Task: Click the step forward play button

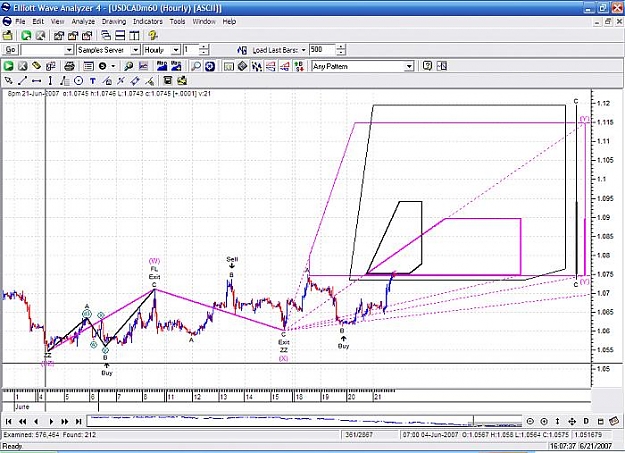Action: 51,421
